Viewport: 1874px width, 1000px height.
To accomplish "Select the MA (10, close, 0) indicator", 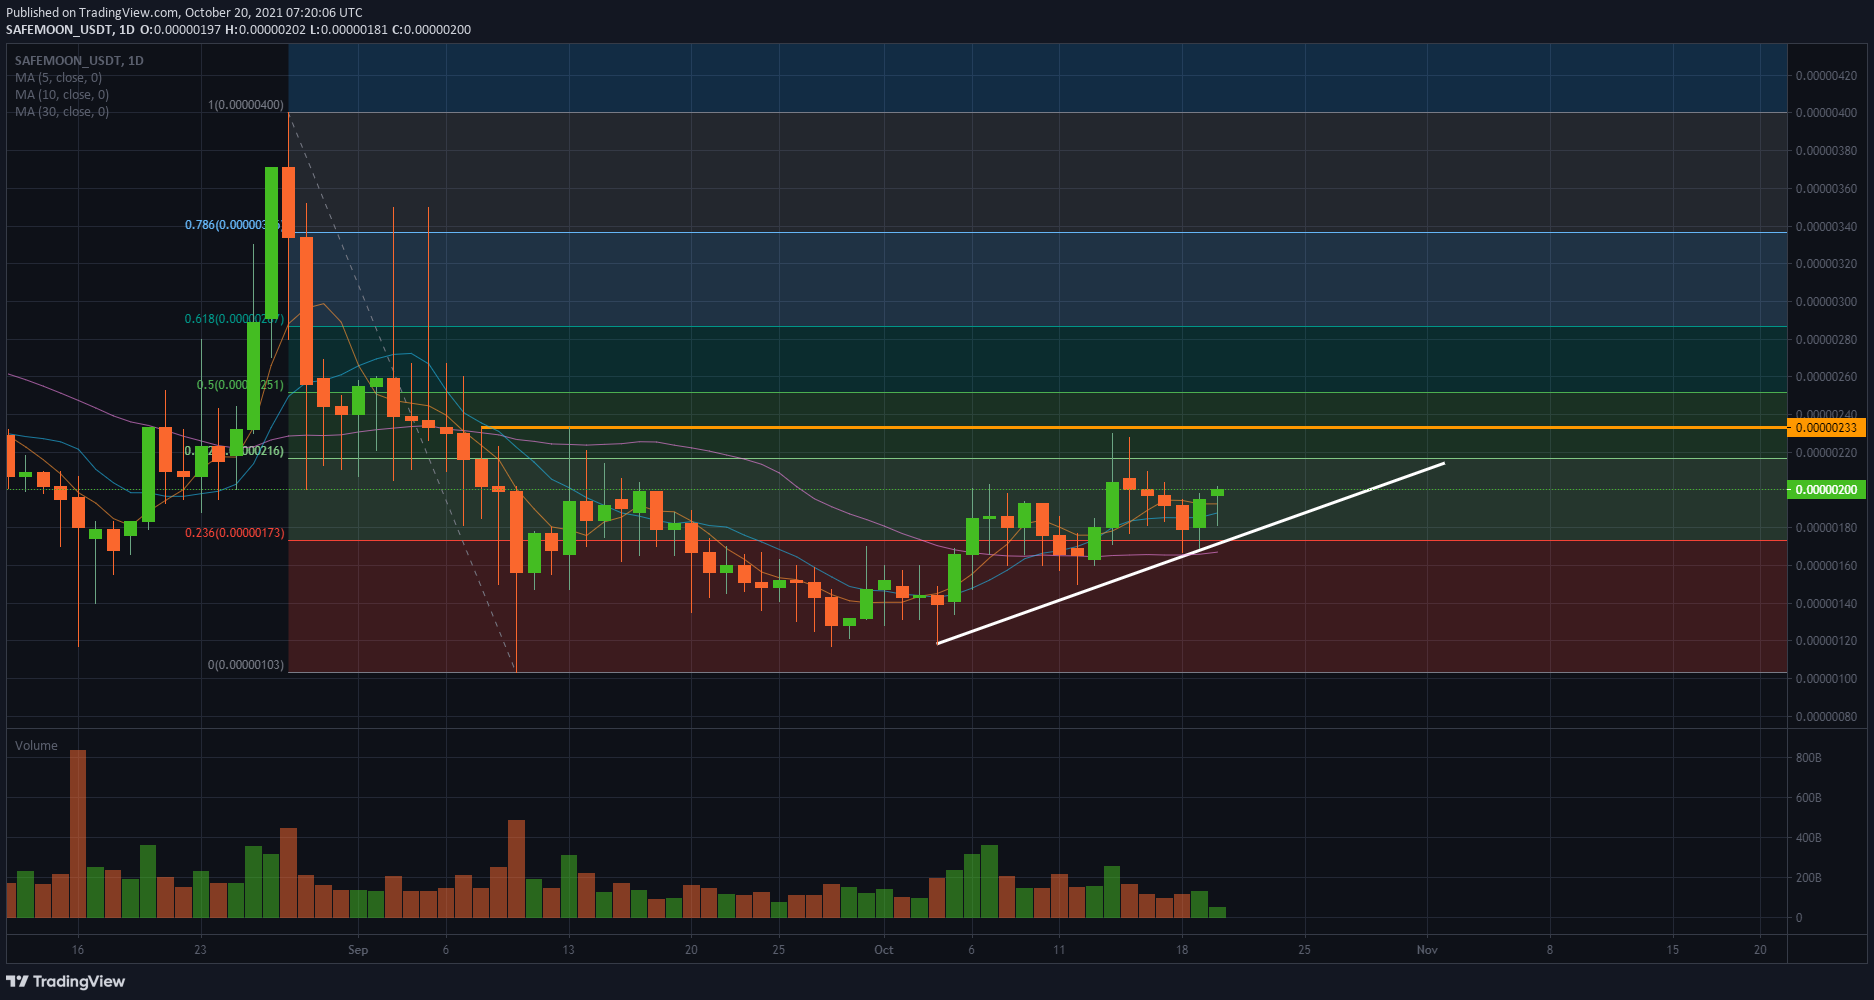I will point(60,94).
